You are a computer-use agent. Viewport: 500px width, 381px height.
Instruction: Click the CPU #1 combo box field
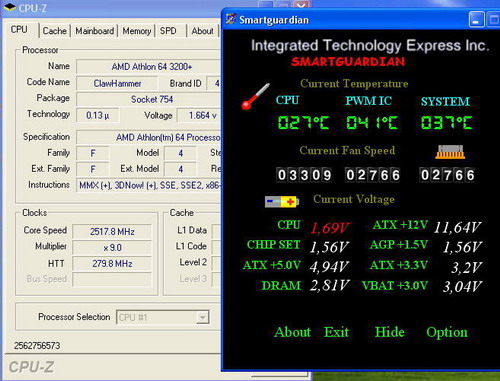(x=163, y=317)
